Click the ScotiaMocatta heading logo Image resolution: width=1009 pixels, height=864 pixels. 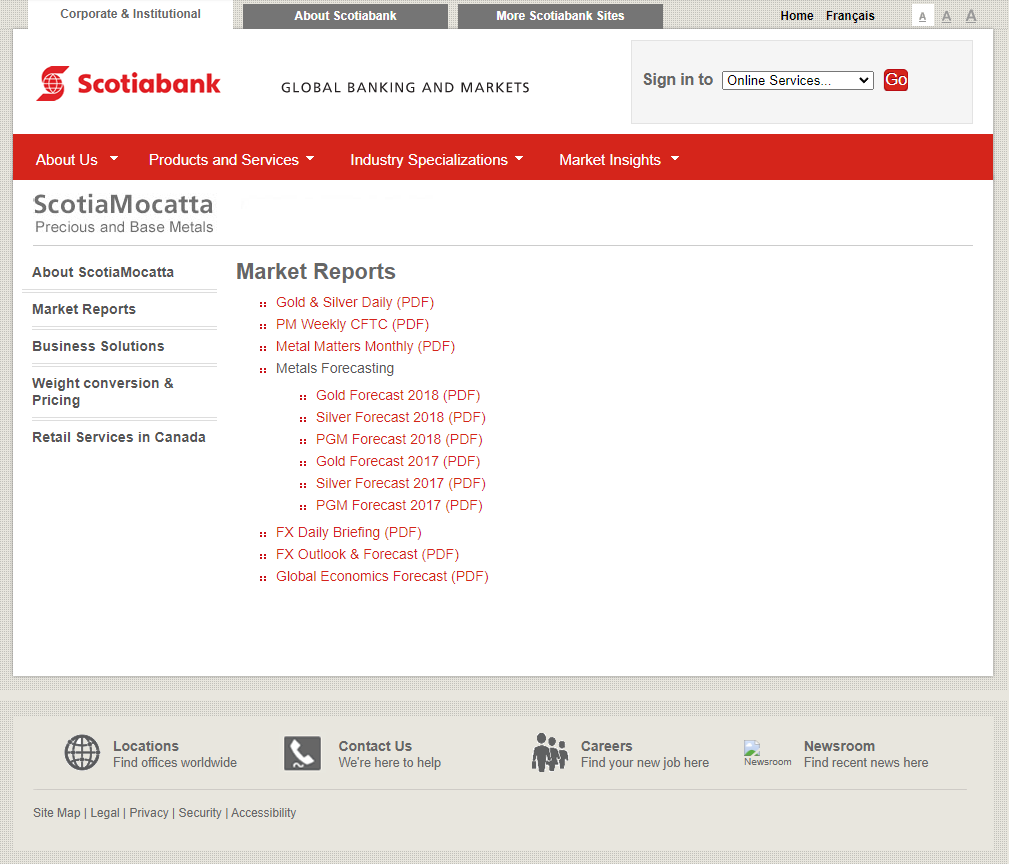123,213
